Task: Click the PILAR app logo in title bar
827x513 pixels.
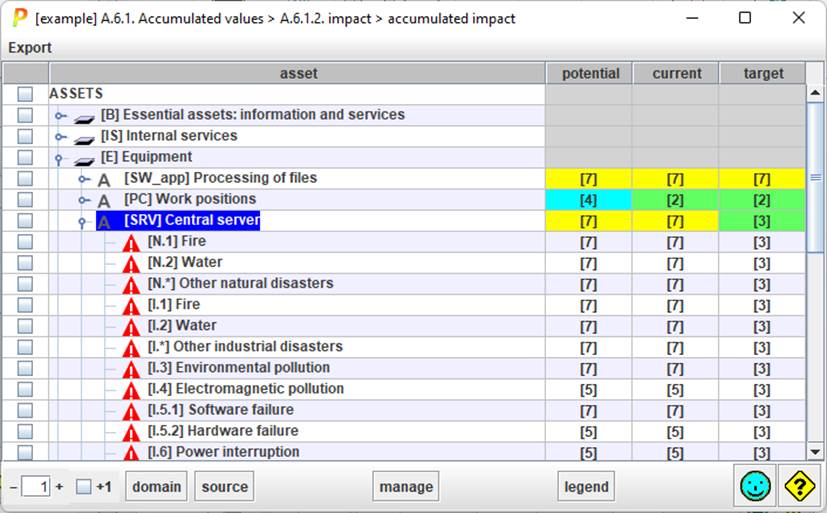Action: point(19,18)
